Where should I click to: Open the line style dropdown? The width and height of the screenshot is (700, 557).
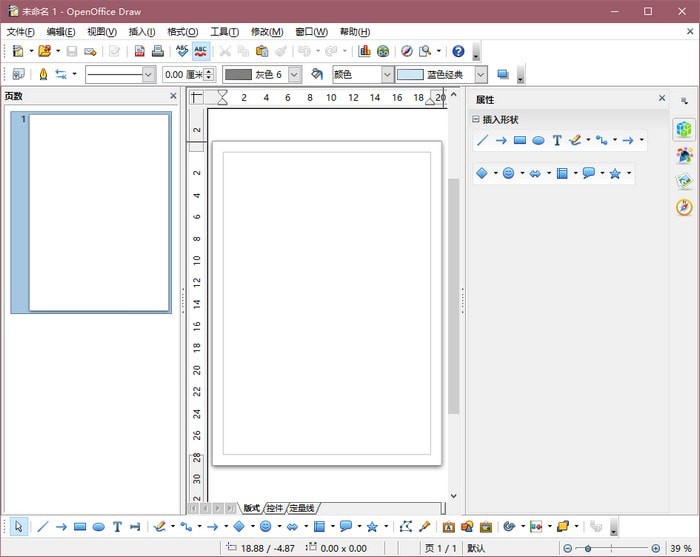[149, 74]
